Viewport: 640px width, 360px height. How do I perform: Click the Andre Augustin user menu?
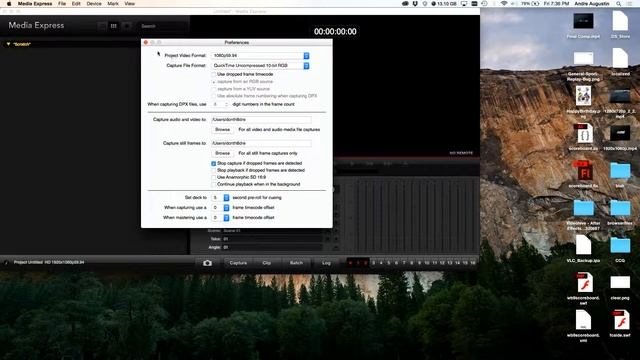[592, 4]
